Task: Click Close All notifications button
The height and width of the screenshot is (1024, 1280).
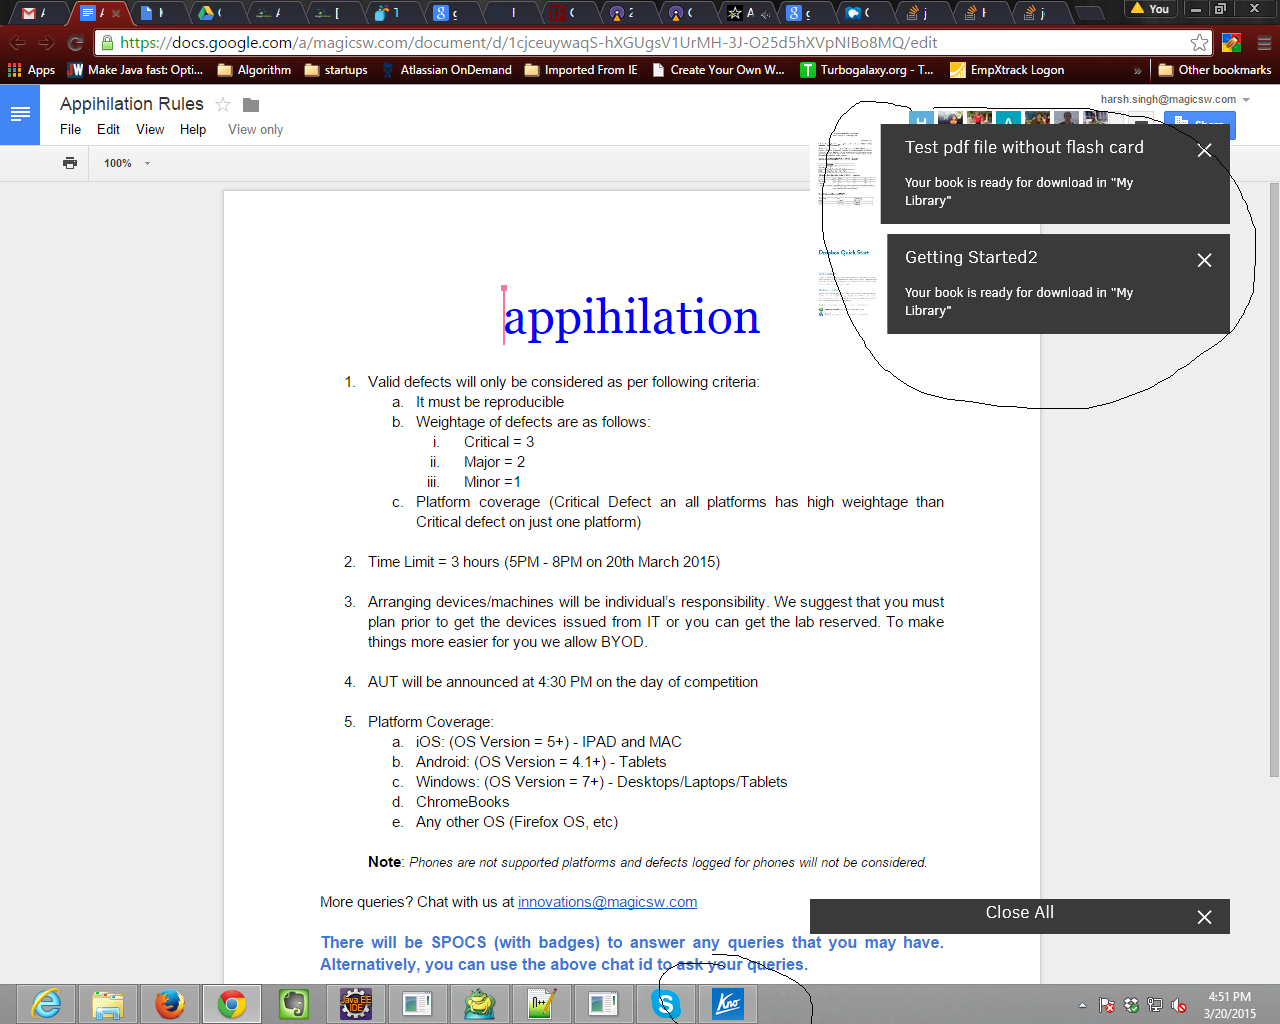Action: click(x=1019, y=913)
